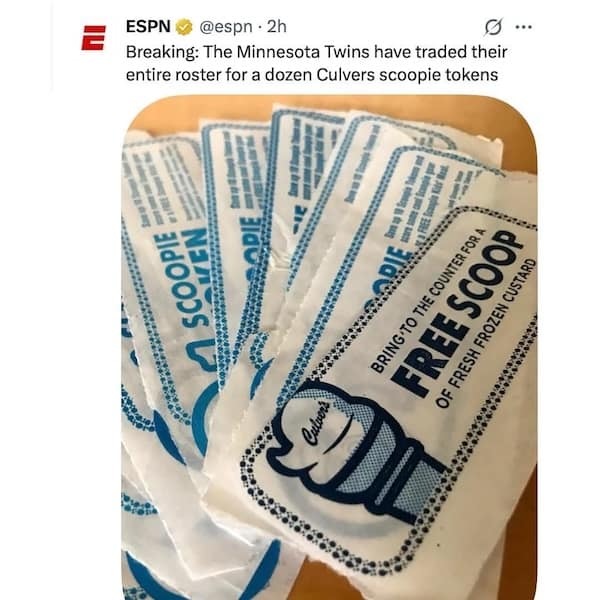Tap the Grok slashed-circle icon
This screenshot has height=600, width=600.
click(x=493, y=27)
